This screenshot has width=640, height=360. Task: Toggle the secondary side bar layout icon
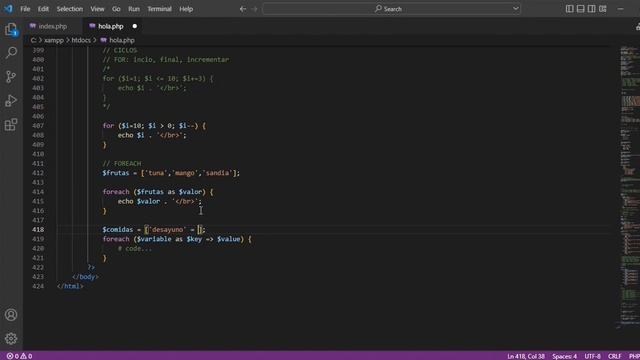[591, 9]
